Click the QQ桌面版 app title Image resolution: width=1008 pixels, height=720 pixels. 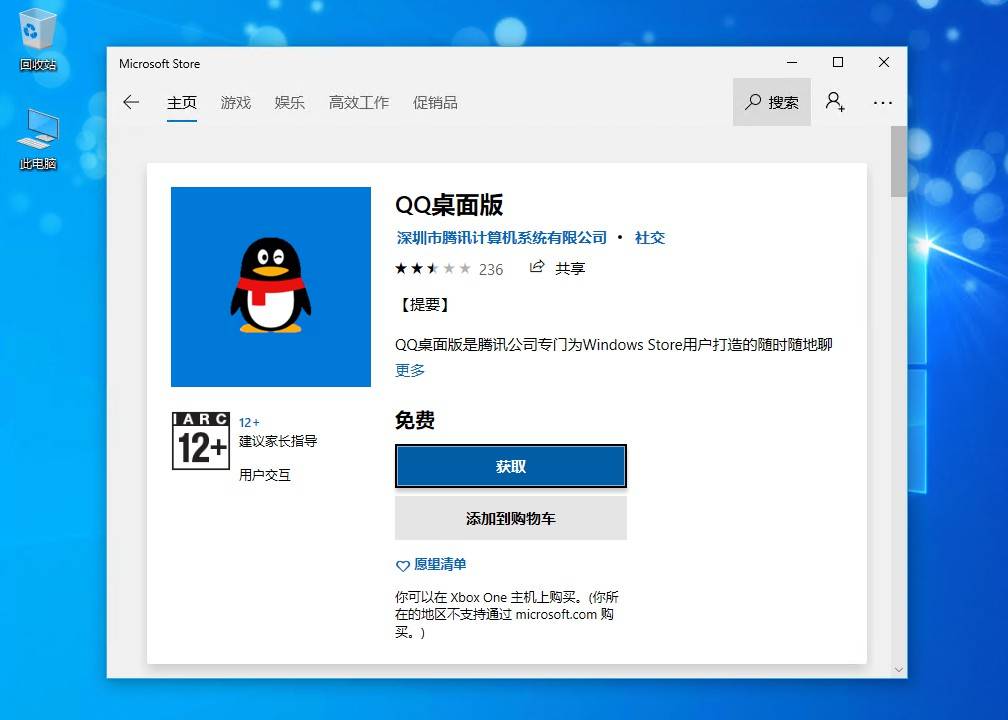[x=449, y=205]
